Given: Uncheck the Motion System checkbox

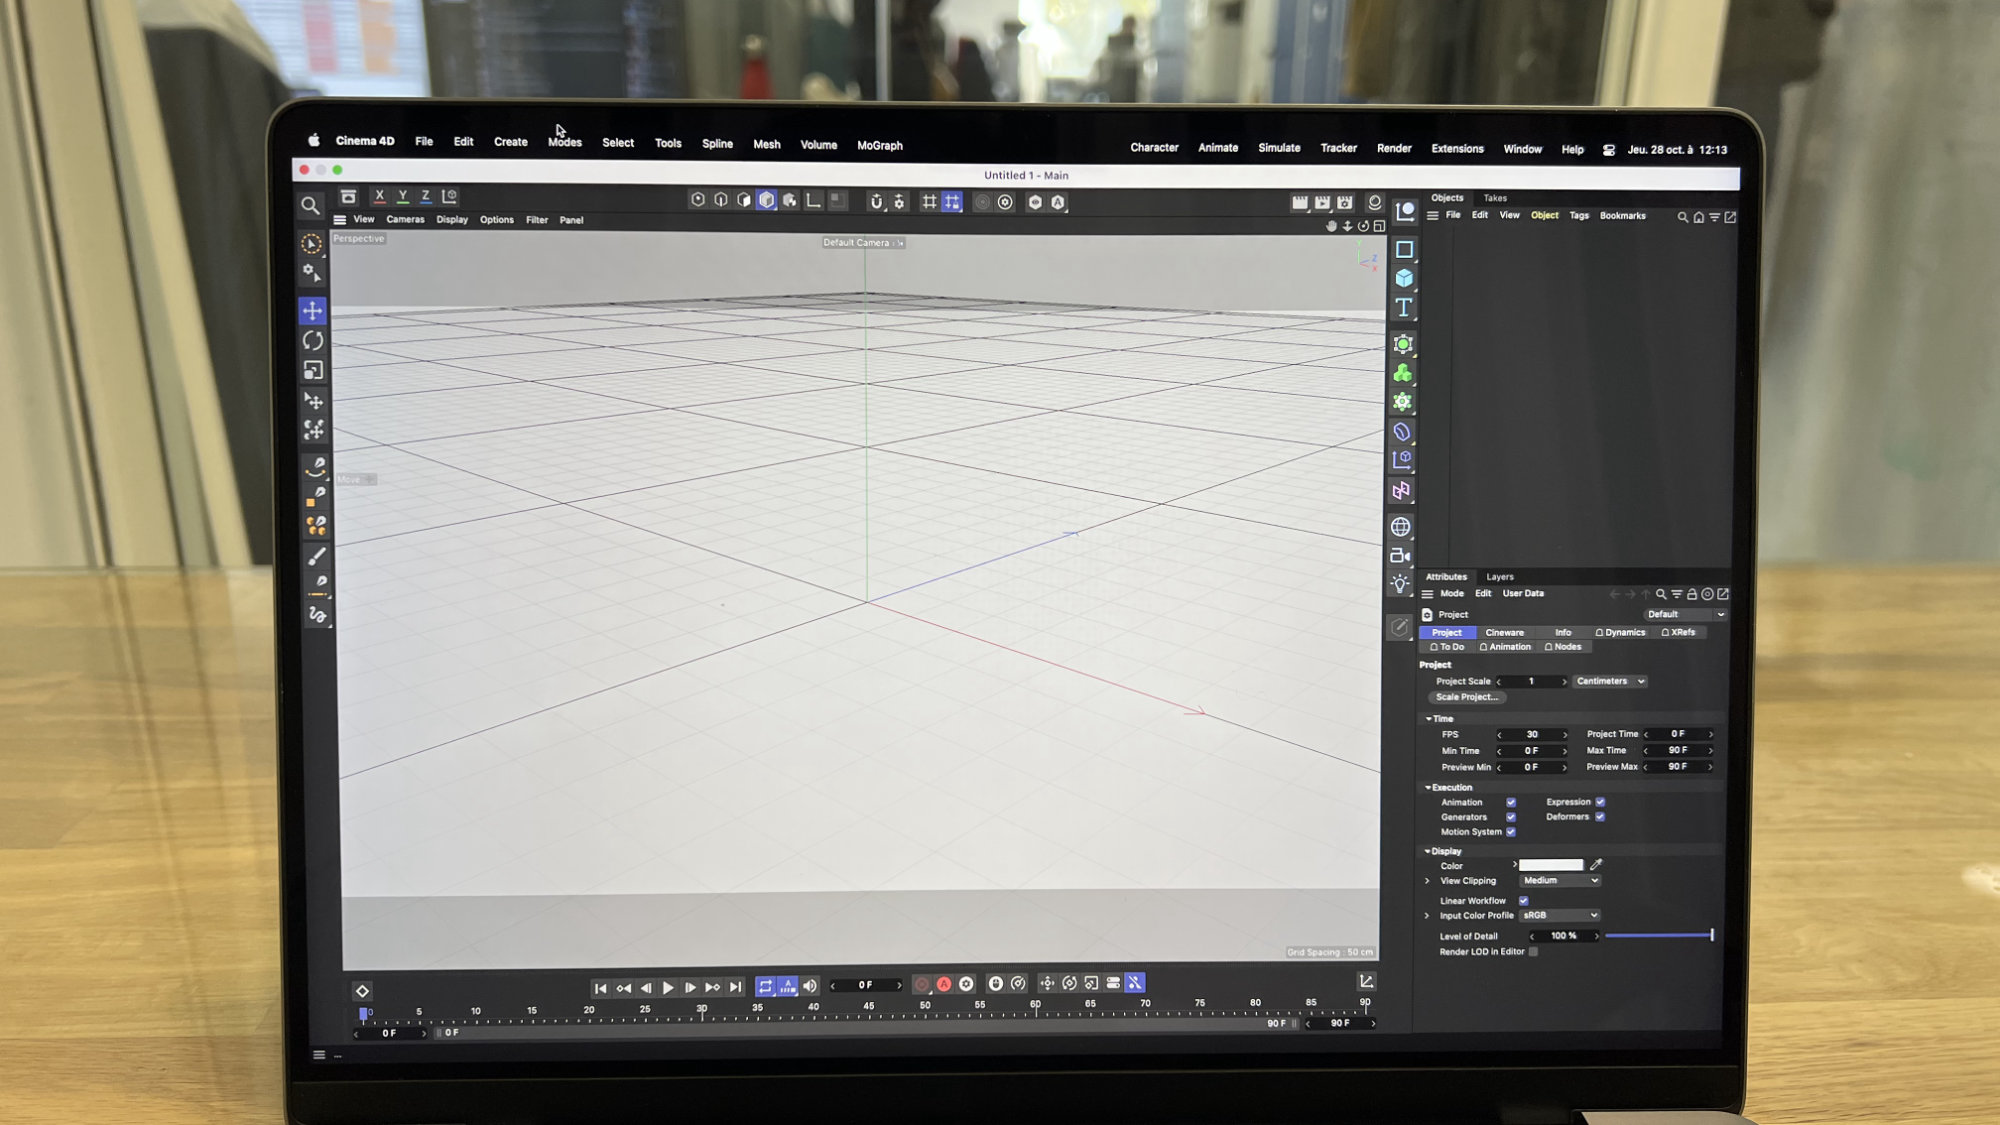Looking at the screenshot, I should (x=1511, y=832).
